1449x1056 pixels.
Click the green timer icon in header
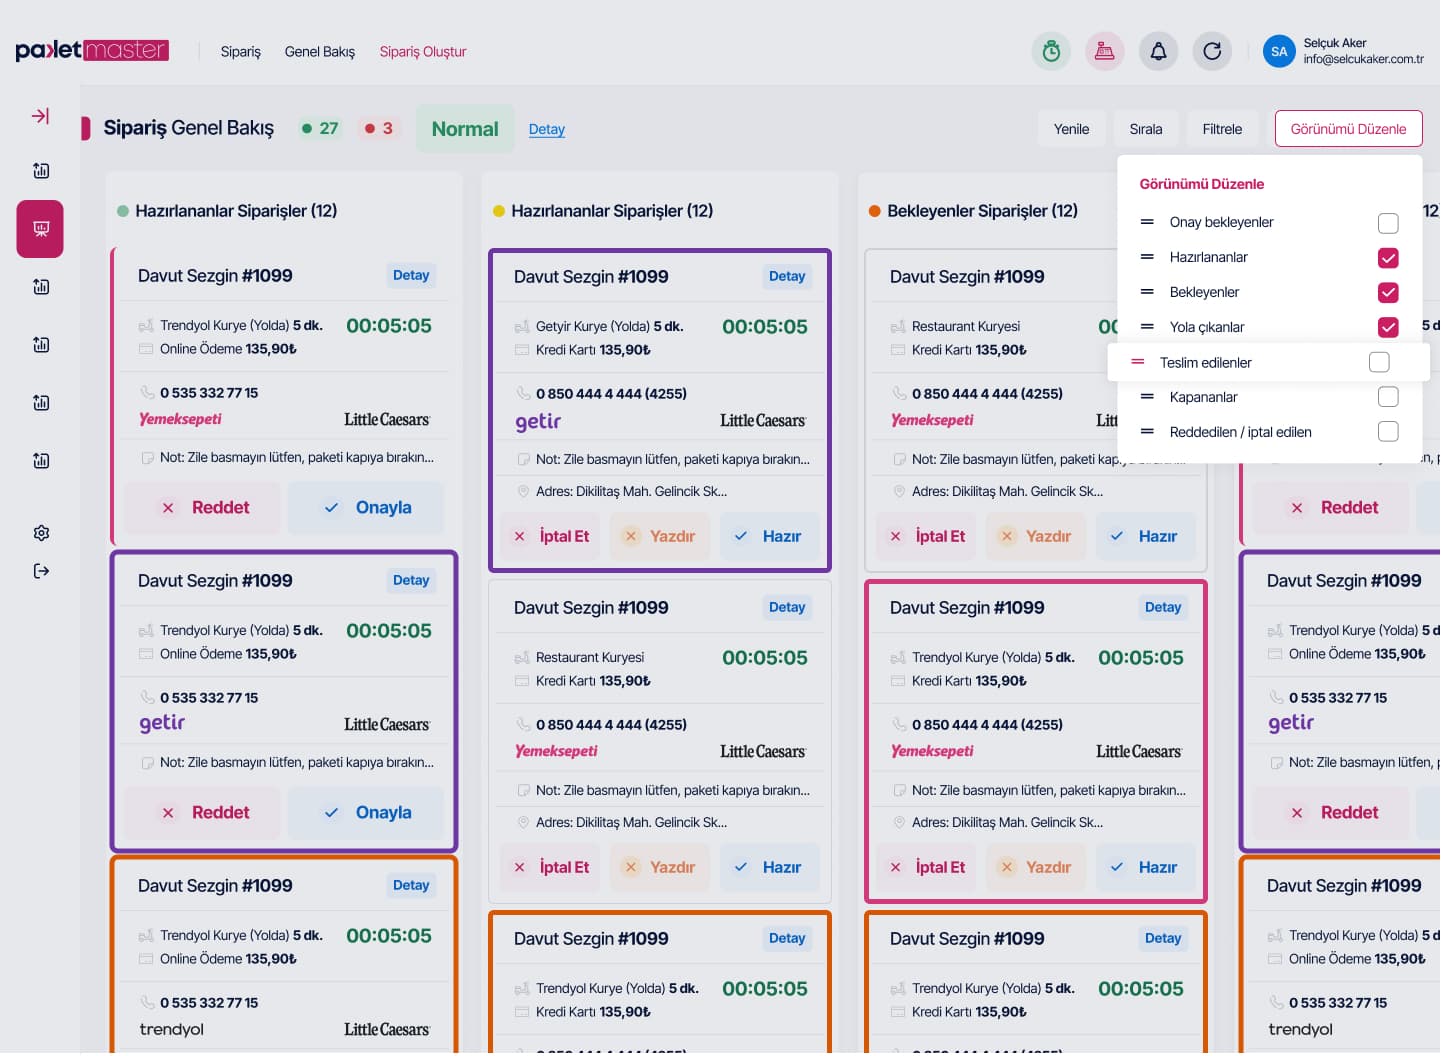1051,51
